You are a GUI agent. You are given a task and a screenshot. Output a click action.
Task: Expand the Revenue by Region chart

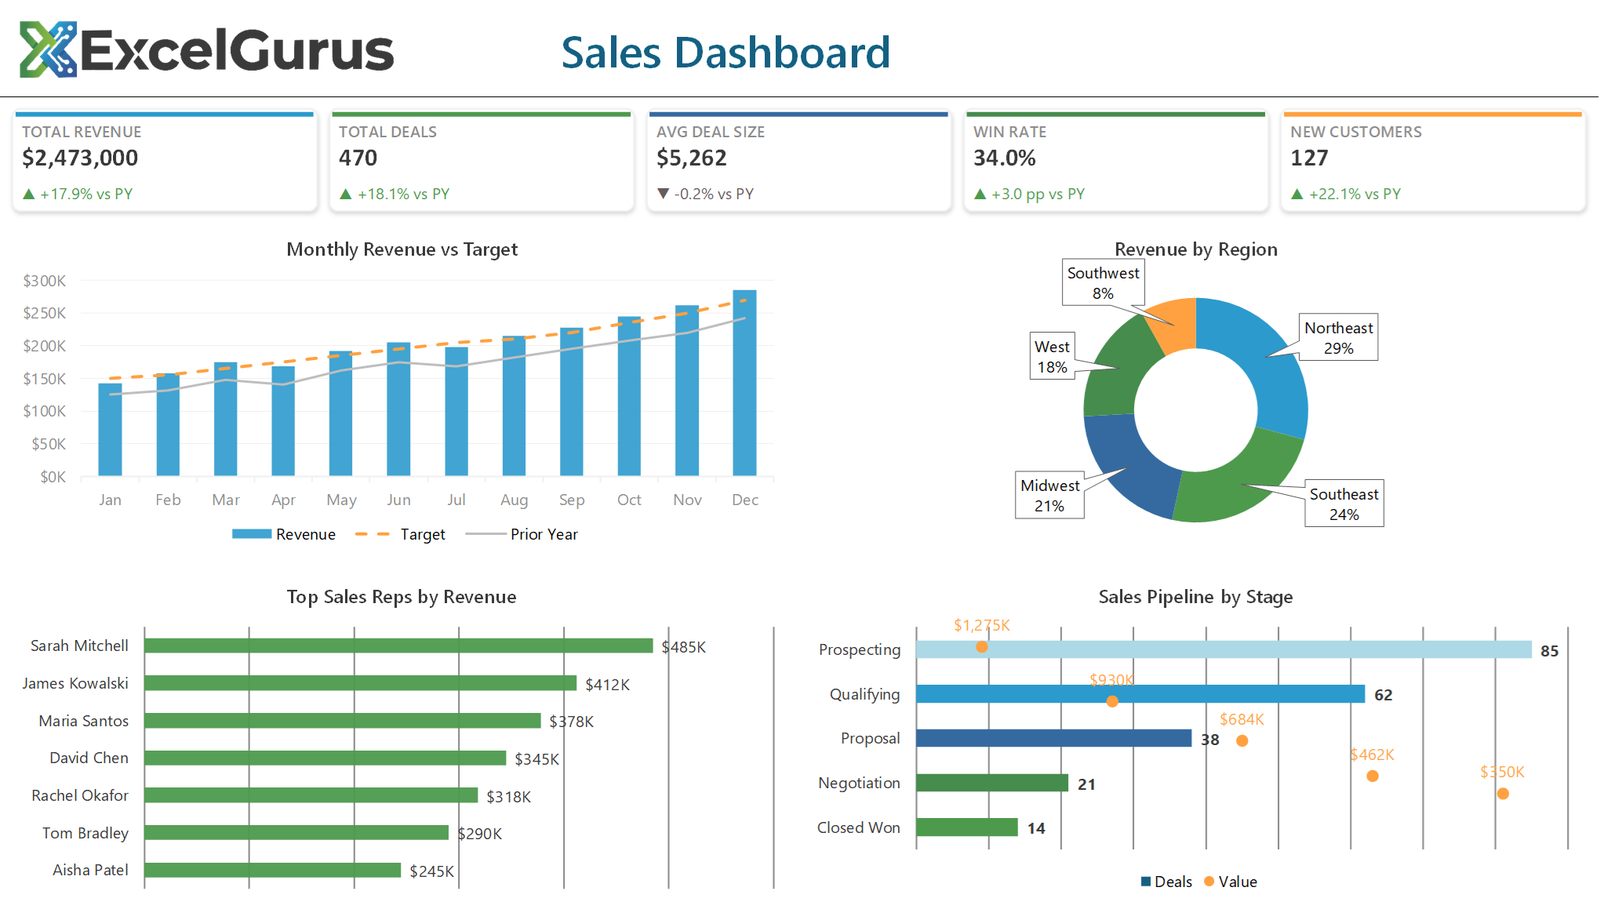tap(1195, 249)
